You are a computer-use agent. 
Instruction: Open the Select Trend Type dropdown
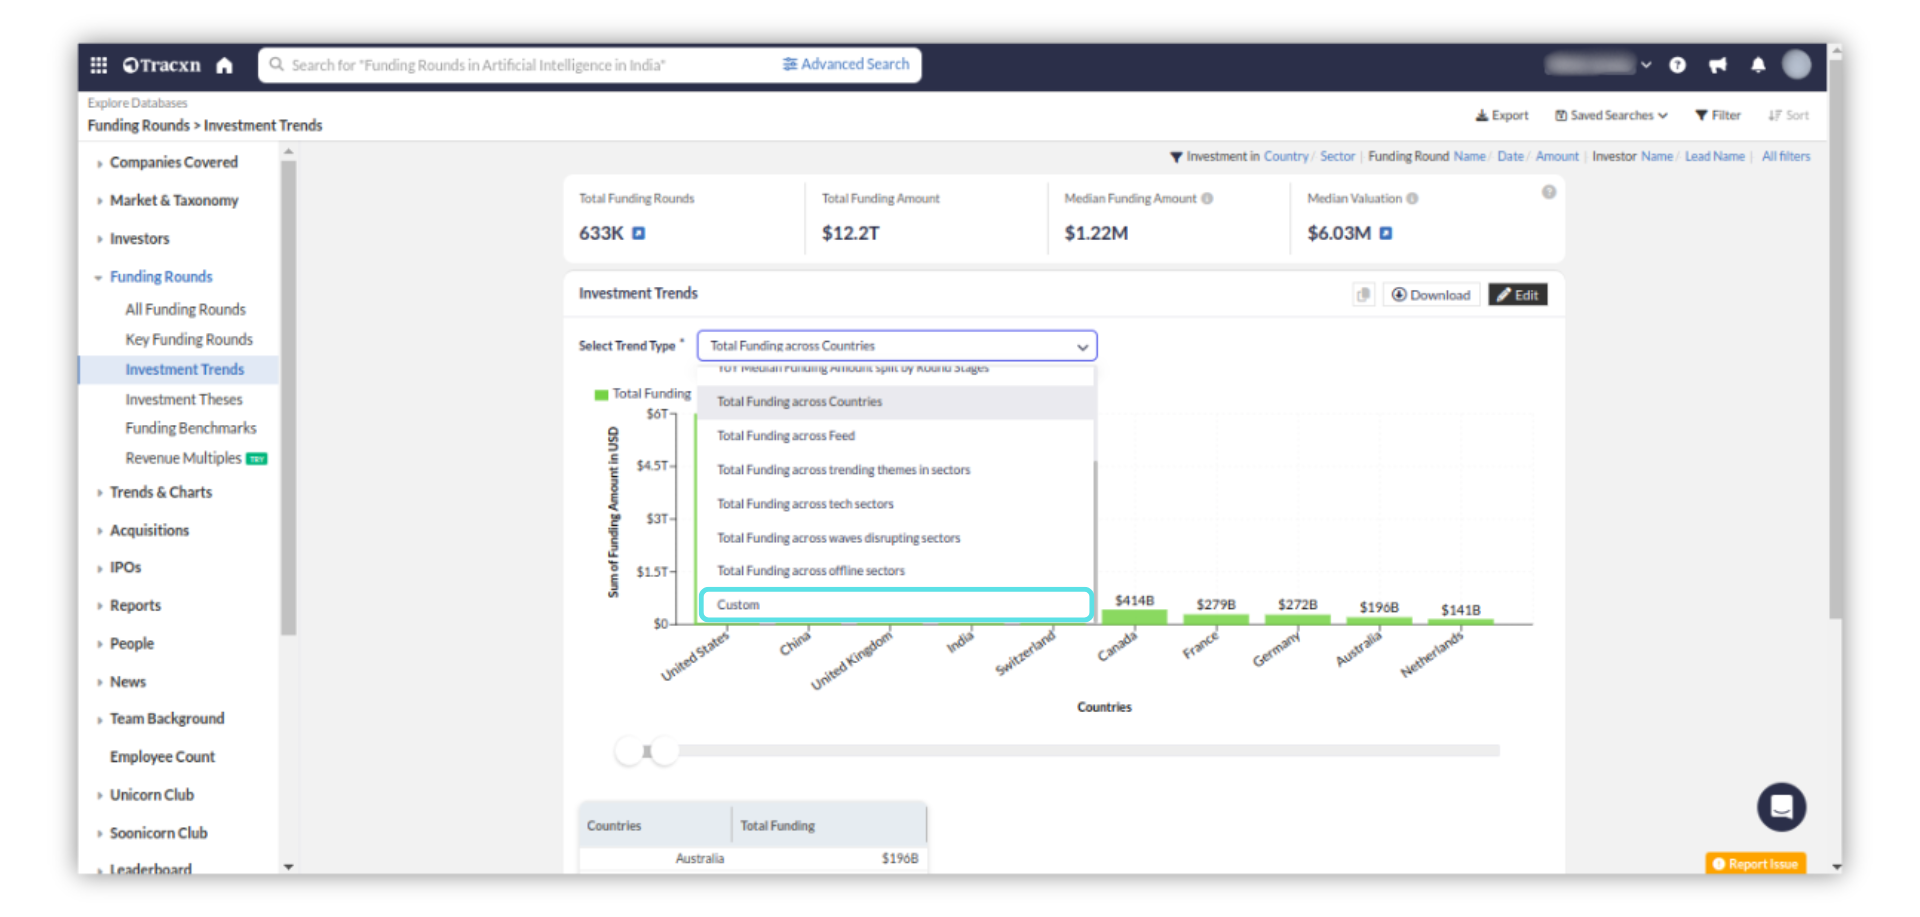[x=896, y=346]
